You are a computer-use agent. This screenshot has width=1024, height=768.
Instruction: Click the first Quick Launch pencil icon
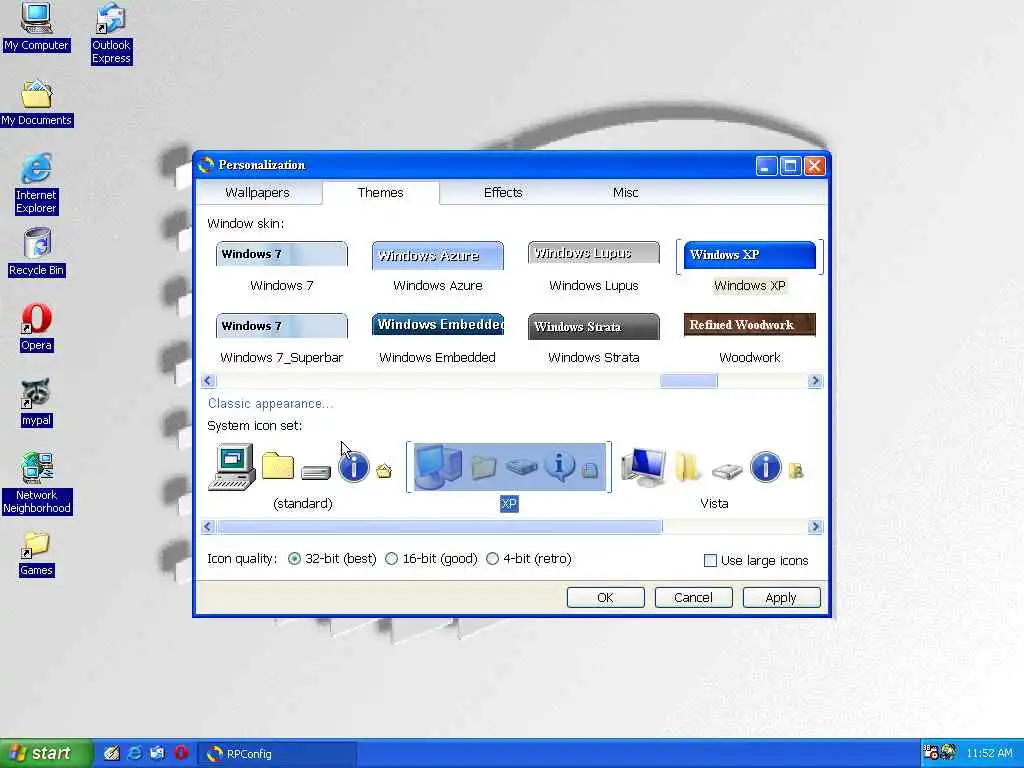click(112, 754)
